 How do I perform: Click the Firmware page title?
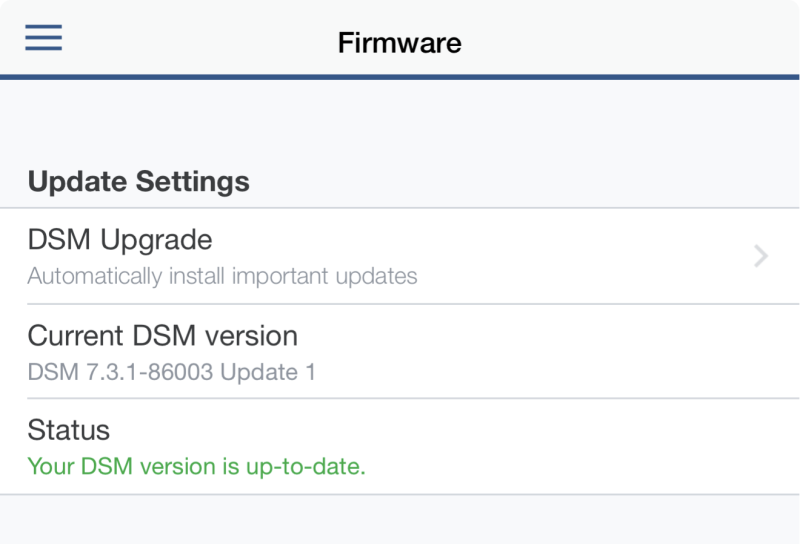point(399,43)
